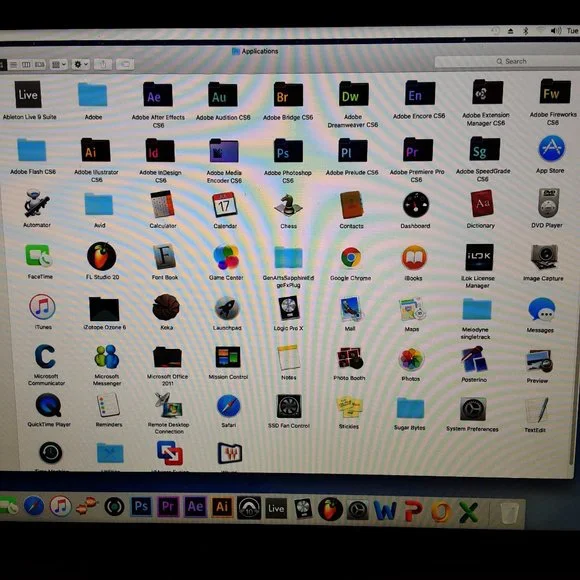Viewport: 580px width, 580px height.
Task: Open the Adobe Illustrator CS6 folder
Action: click(x=95, y=150)
